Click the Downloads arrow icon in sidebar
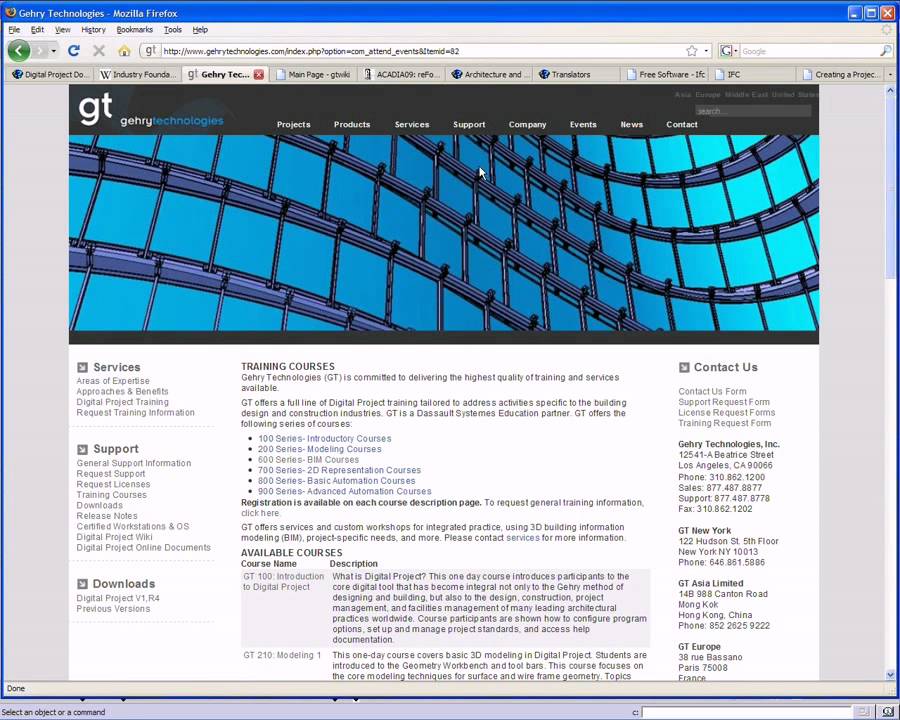This screenshot has height=720, width=900. tap(82, 584)
